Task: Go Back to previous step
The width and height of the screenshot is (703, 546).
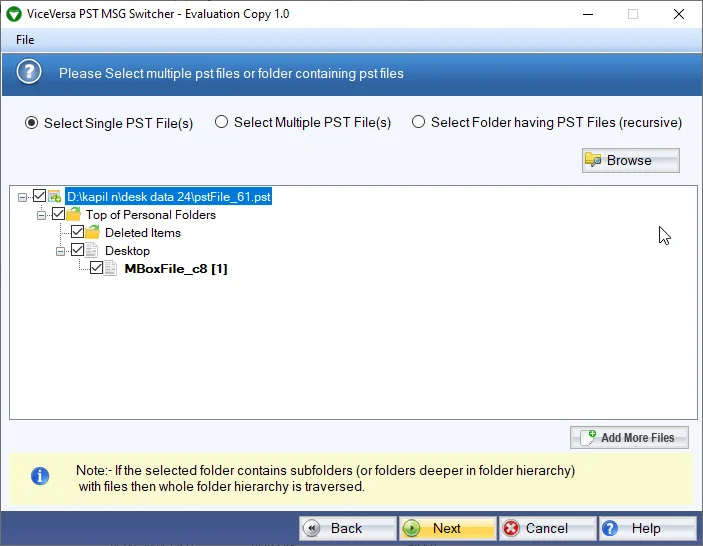Action: [348, 529]
